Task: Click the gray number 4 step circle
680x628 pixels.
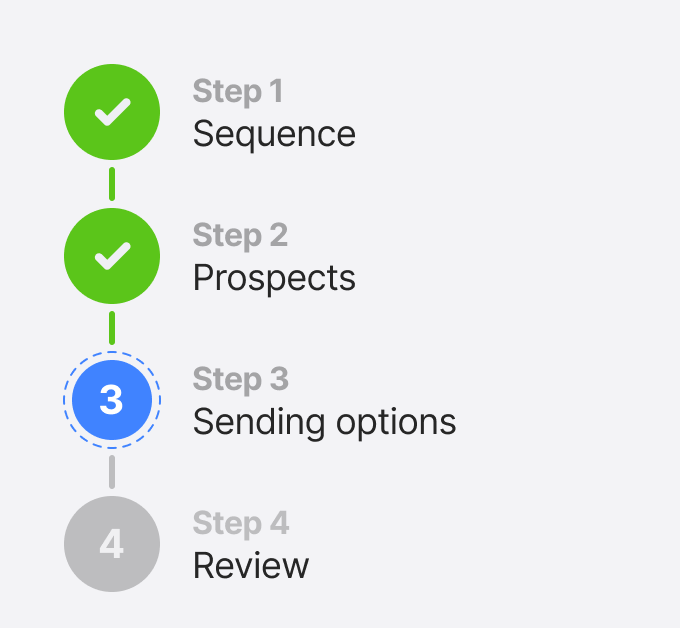Action: pyautogui.click(x=112, y=544)
